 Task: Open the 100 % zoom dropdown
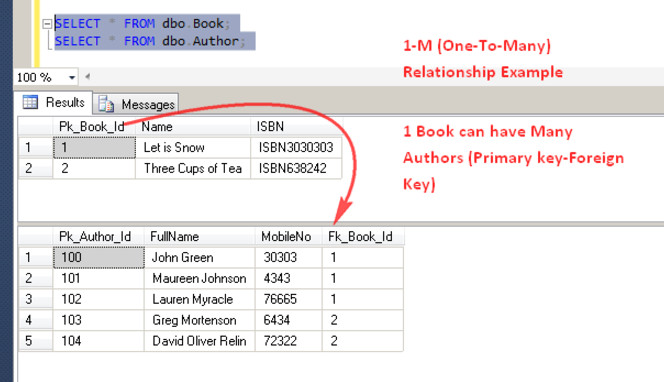(x=72, y=77)
